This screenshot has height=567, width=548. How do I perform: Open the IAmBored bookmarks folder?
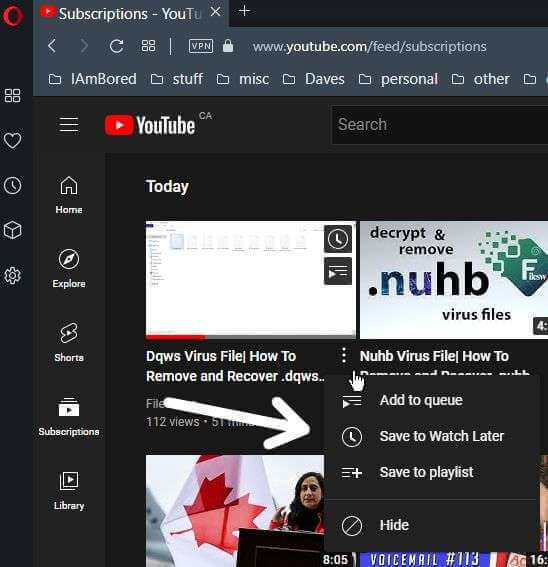tap(93, 79)
